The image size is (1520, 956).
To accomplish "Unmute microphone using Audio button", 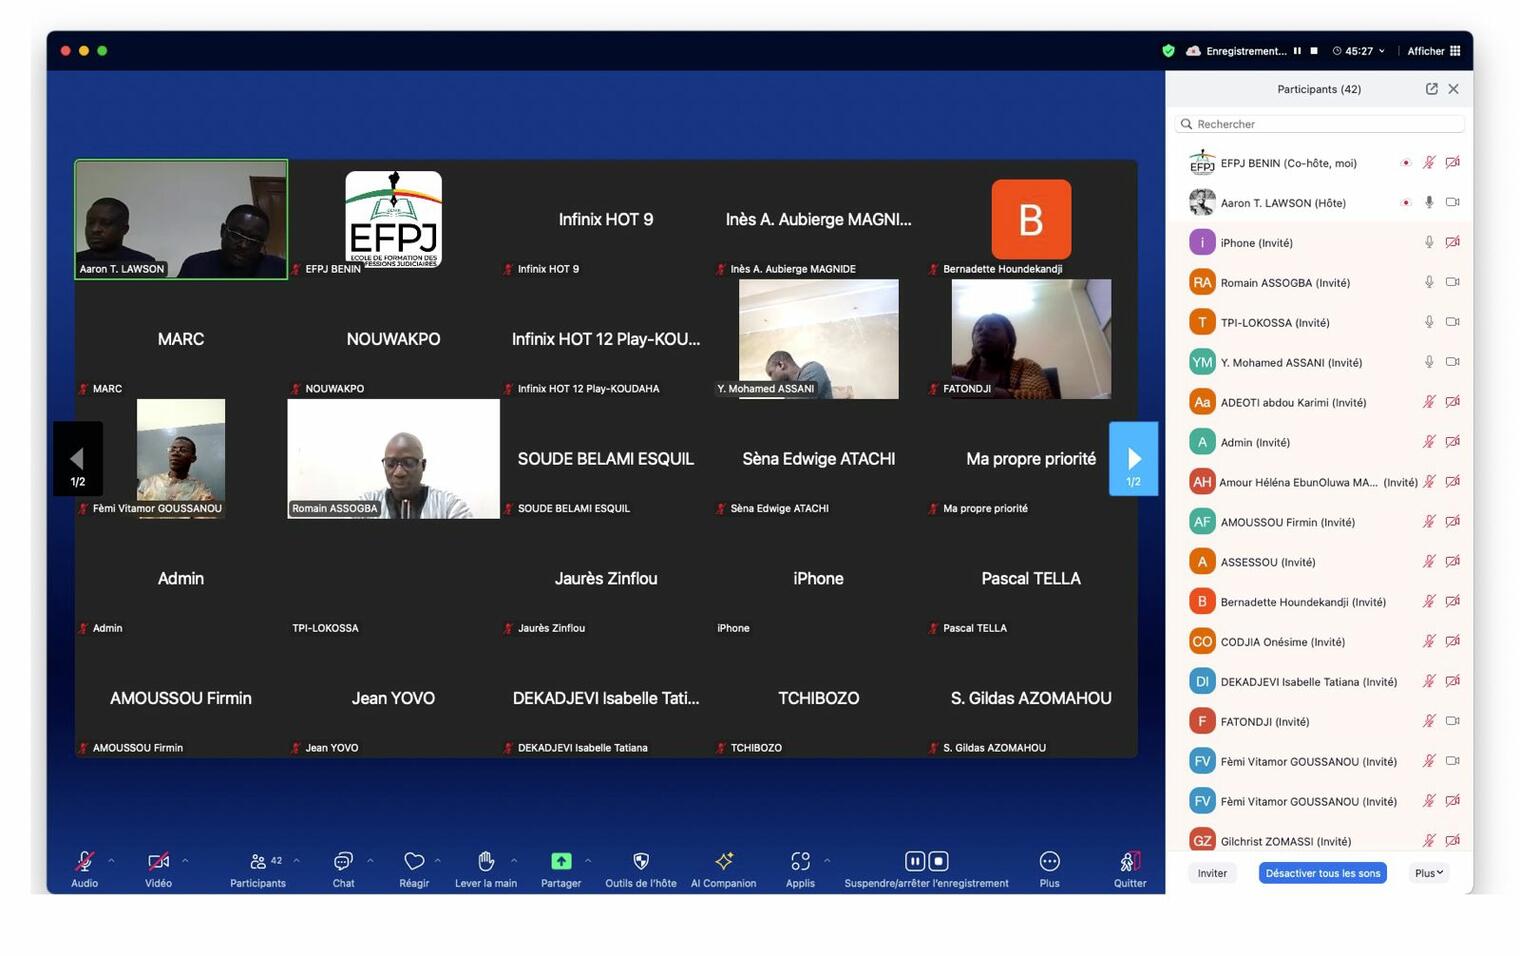I will click(85, 862).
